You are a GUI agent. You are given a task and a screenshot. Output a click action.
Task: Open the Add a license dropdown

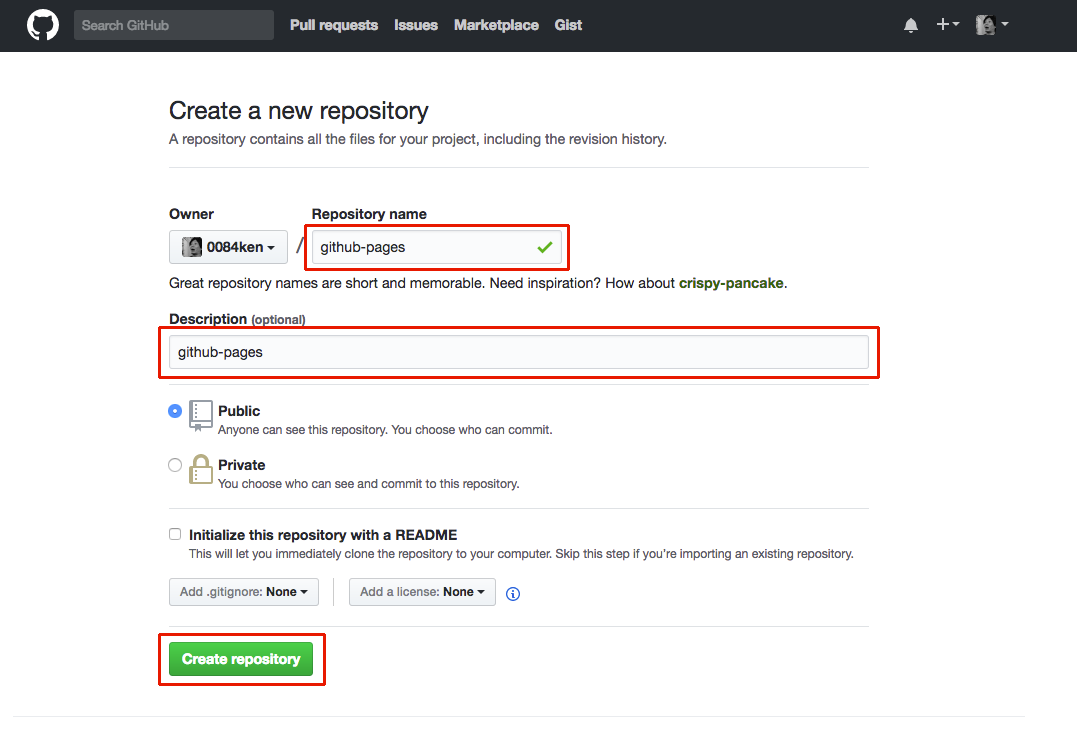point(421,591)
